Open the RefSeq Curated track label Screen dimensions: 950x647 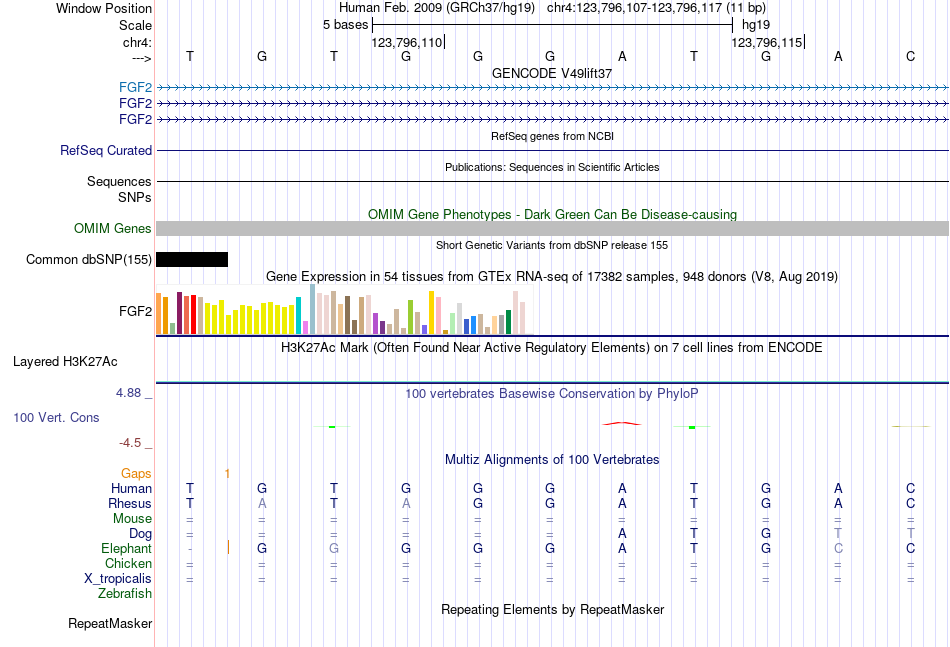(x=105, y=150)
